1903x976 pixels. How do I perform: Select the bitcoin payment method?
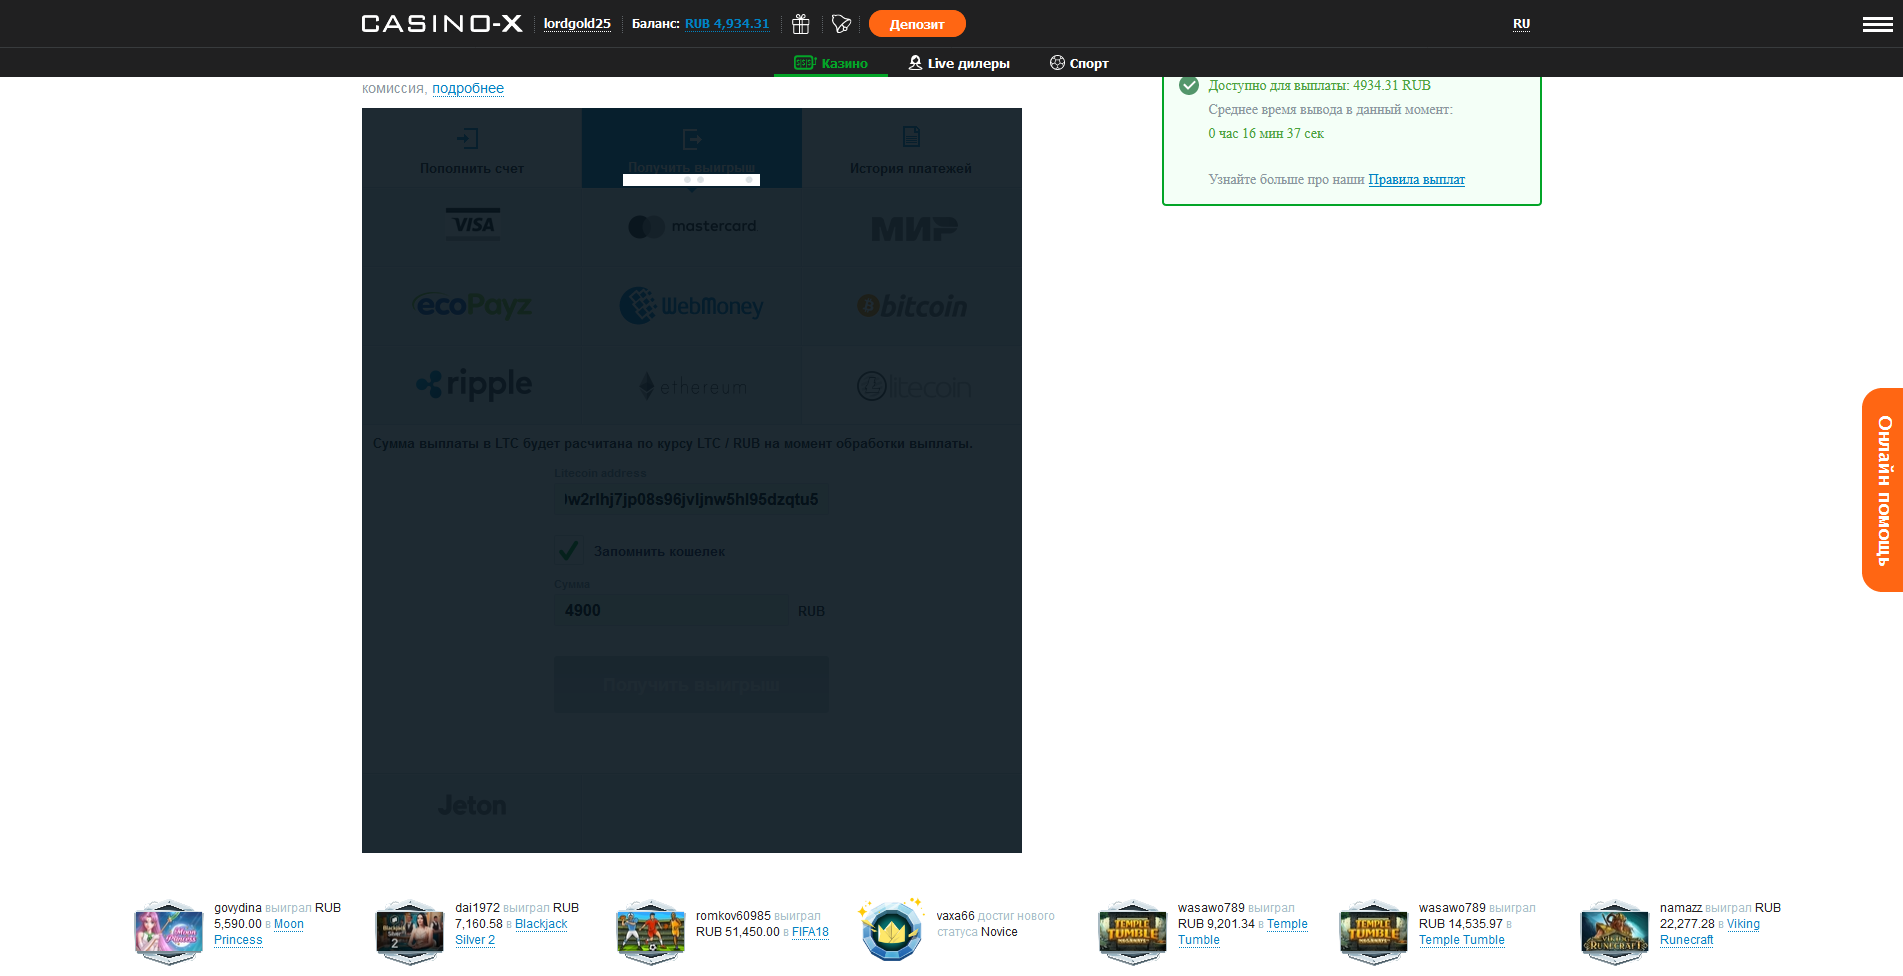pos(912,306)
